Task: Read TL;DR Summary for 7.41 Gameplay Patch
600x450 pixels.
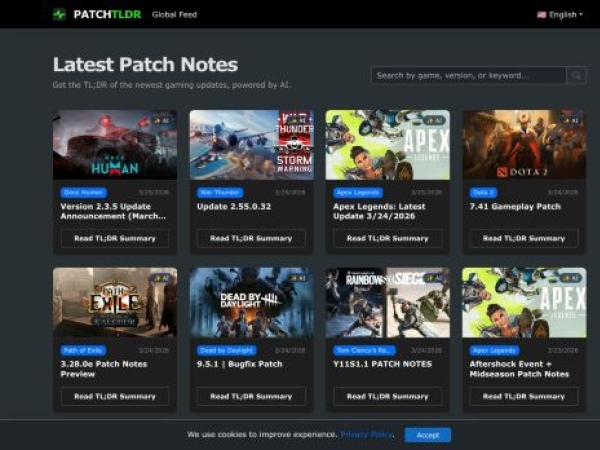Action: [x=524, y=238]
